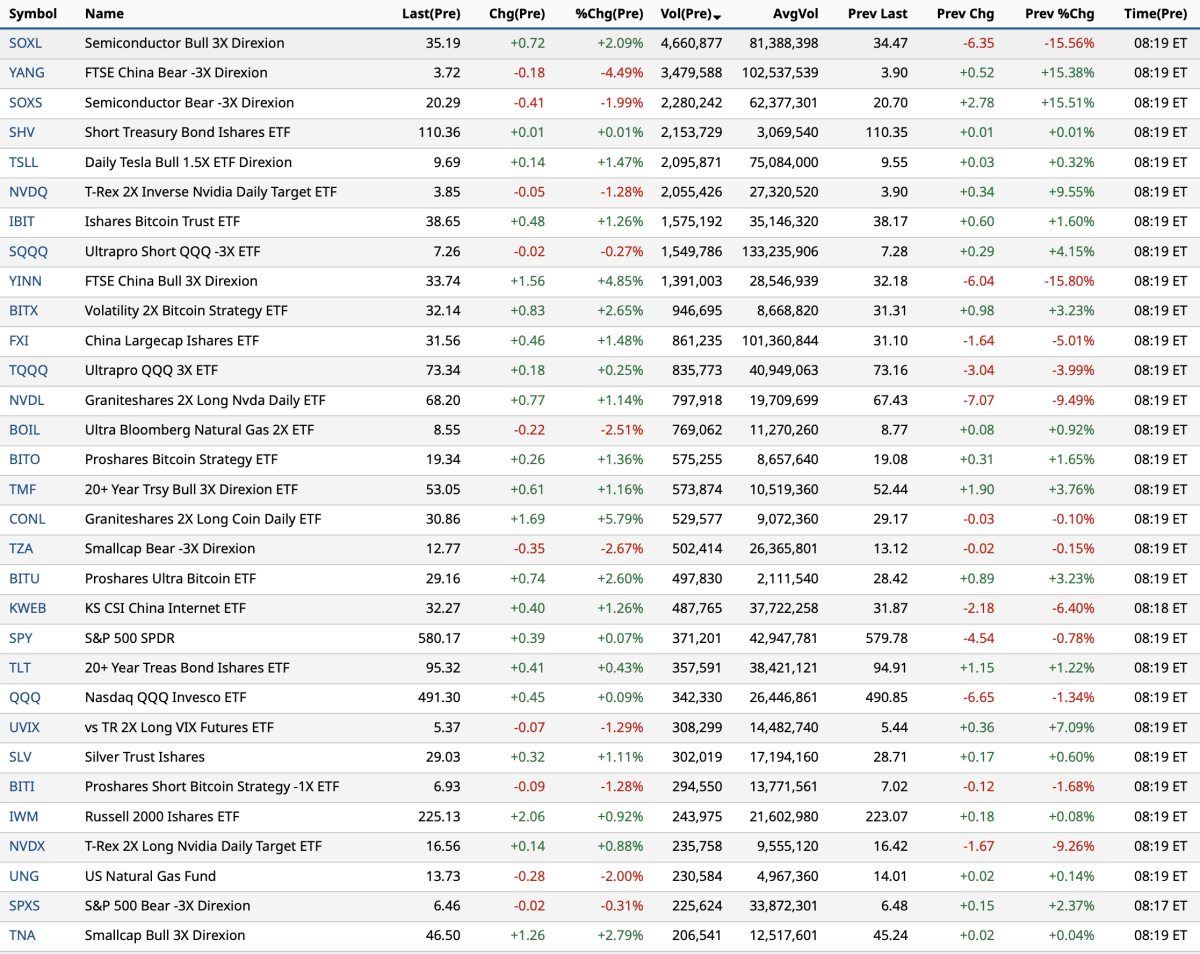Click the Name column header

[104, 14]
